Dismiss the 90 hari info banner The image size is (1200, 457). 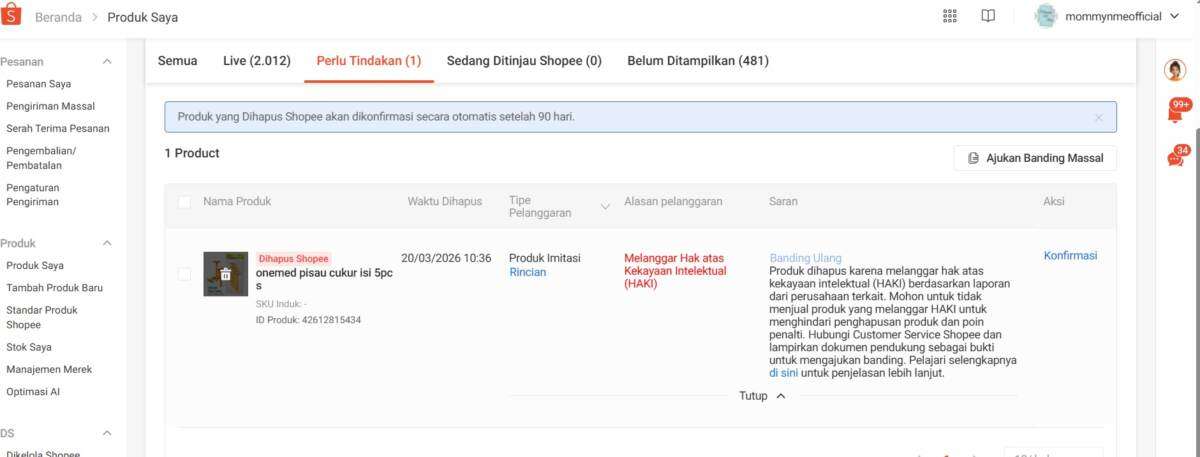(x=1098, y=117)
